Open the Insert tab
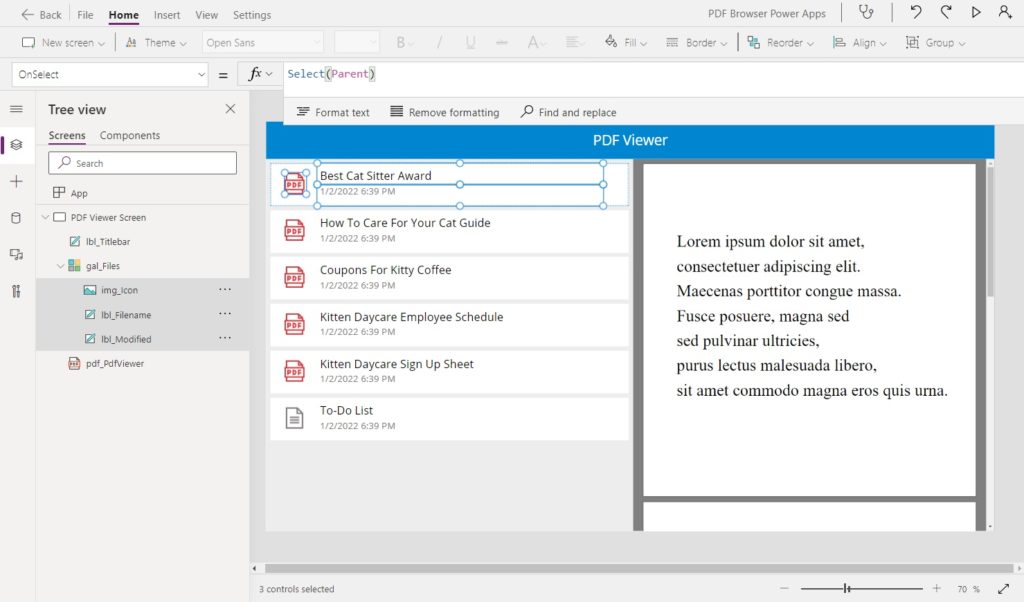Viewport: 1024px width, 602px height. tap(167, 14)
